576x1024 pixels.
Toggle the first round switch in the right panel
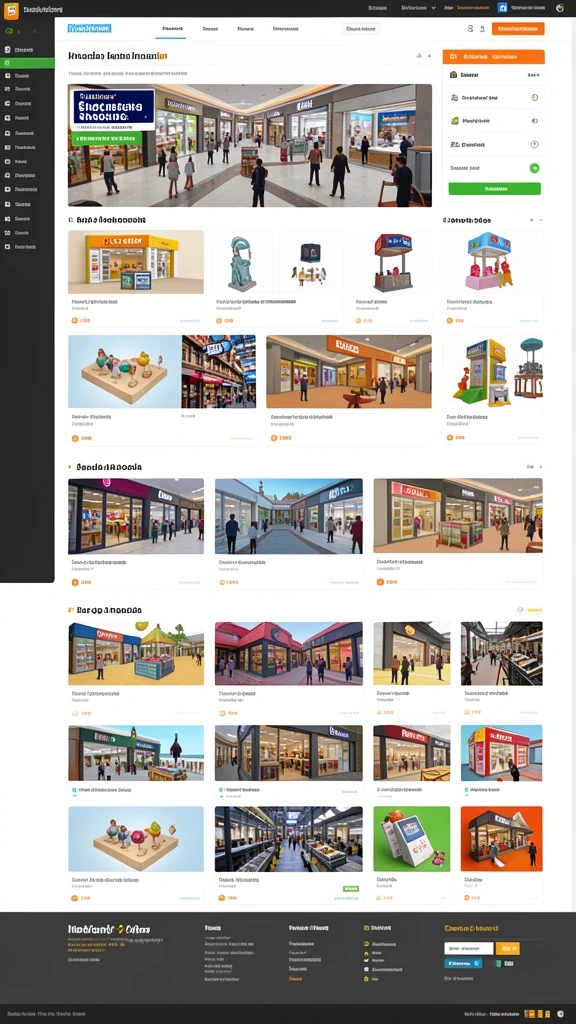[x=534, y=97]
